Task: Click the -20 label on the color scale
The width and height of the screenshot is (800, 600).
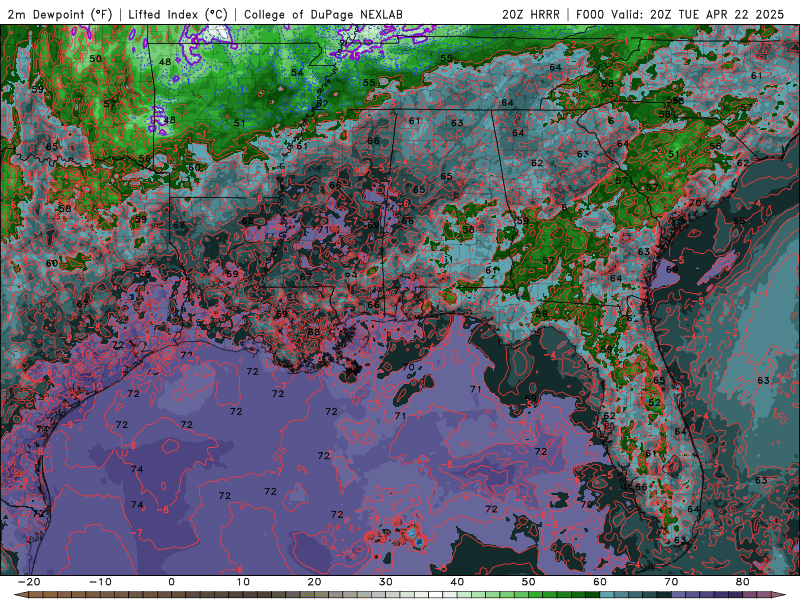Action: [x=29, y=582]
